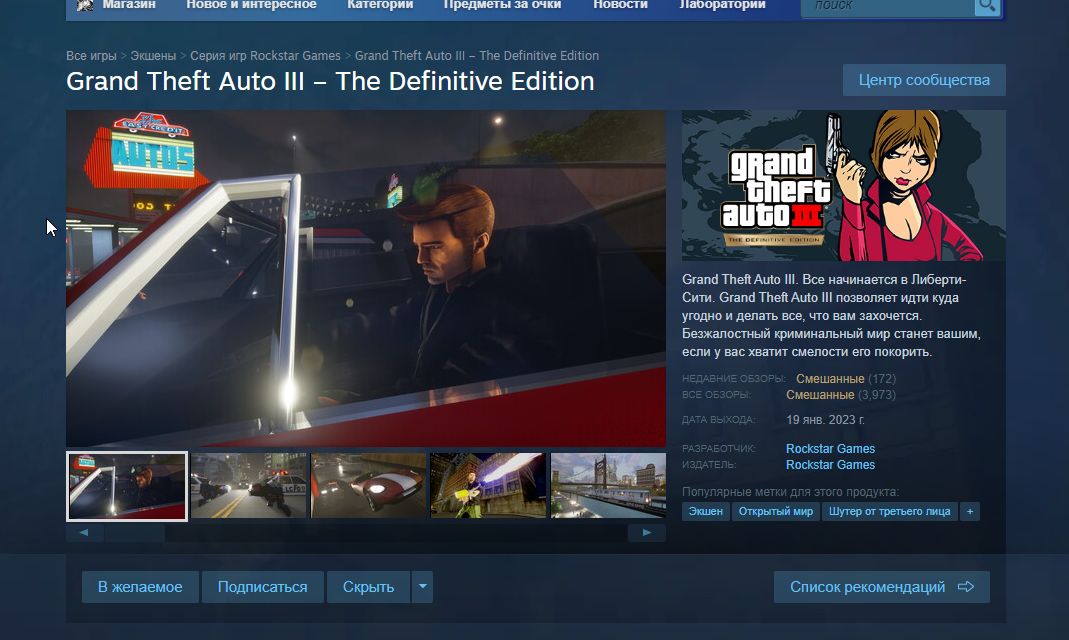The height and width of the screenshot is (640, 1069).
Task: Select the flamethrower character thumbnail
Action: tap(489, 486)
